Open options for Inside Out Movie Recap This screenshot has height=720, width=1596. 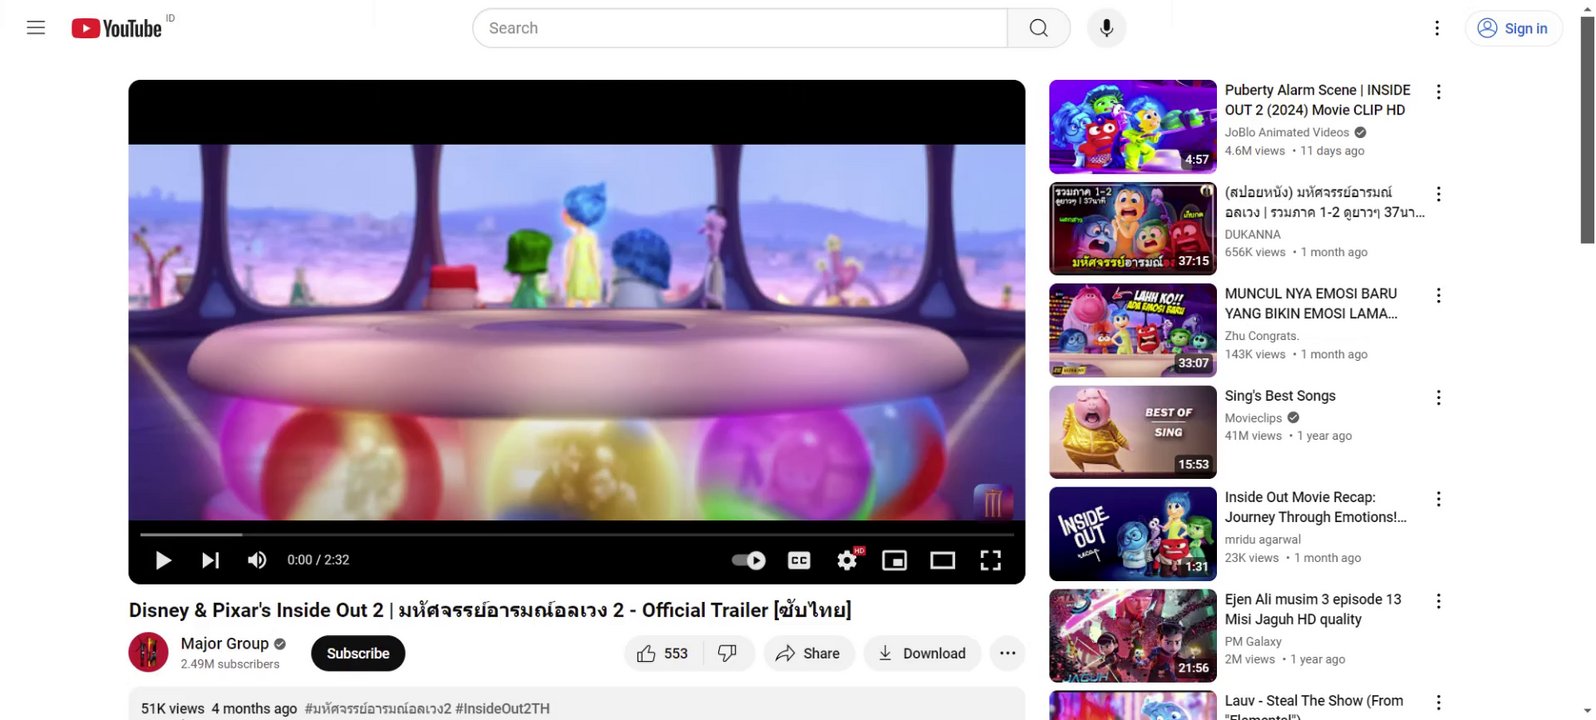1438,499
